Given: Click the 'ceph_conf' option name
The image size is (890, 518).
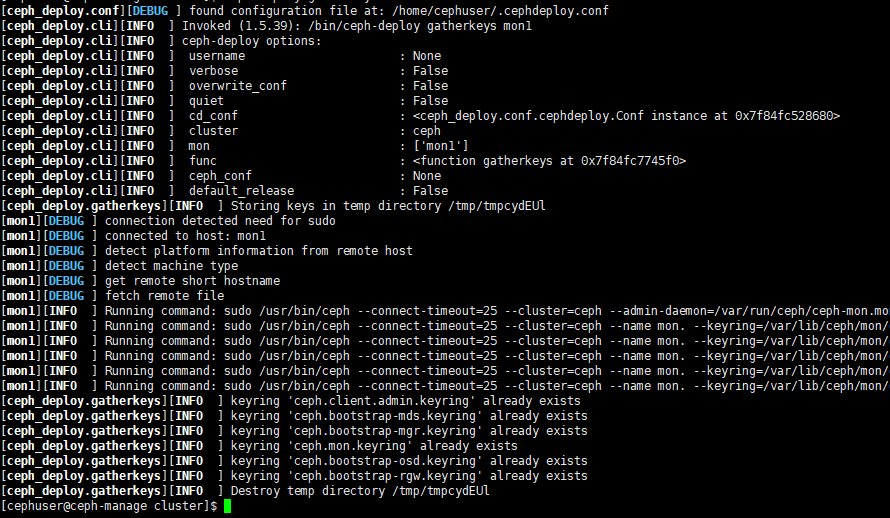Looking at the screenshot, I should coord(220,176).
